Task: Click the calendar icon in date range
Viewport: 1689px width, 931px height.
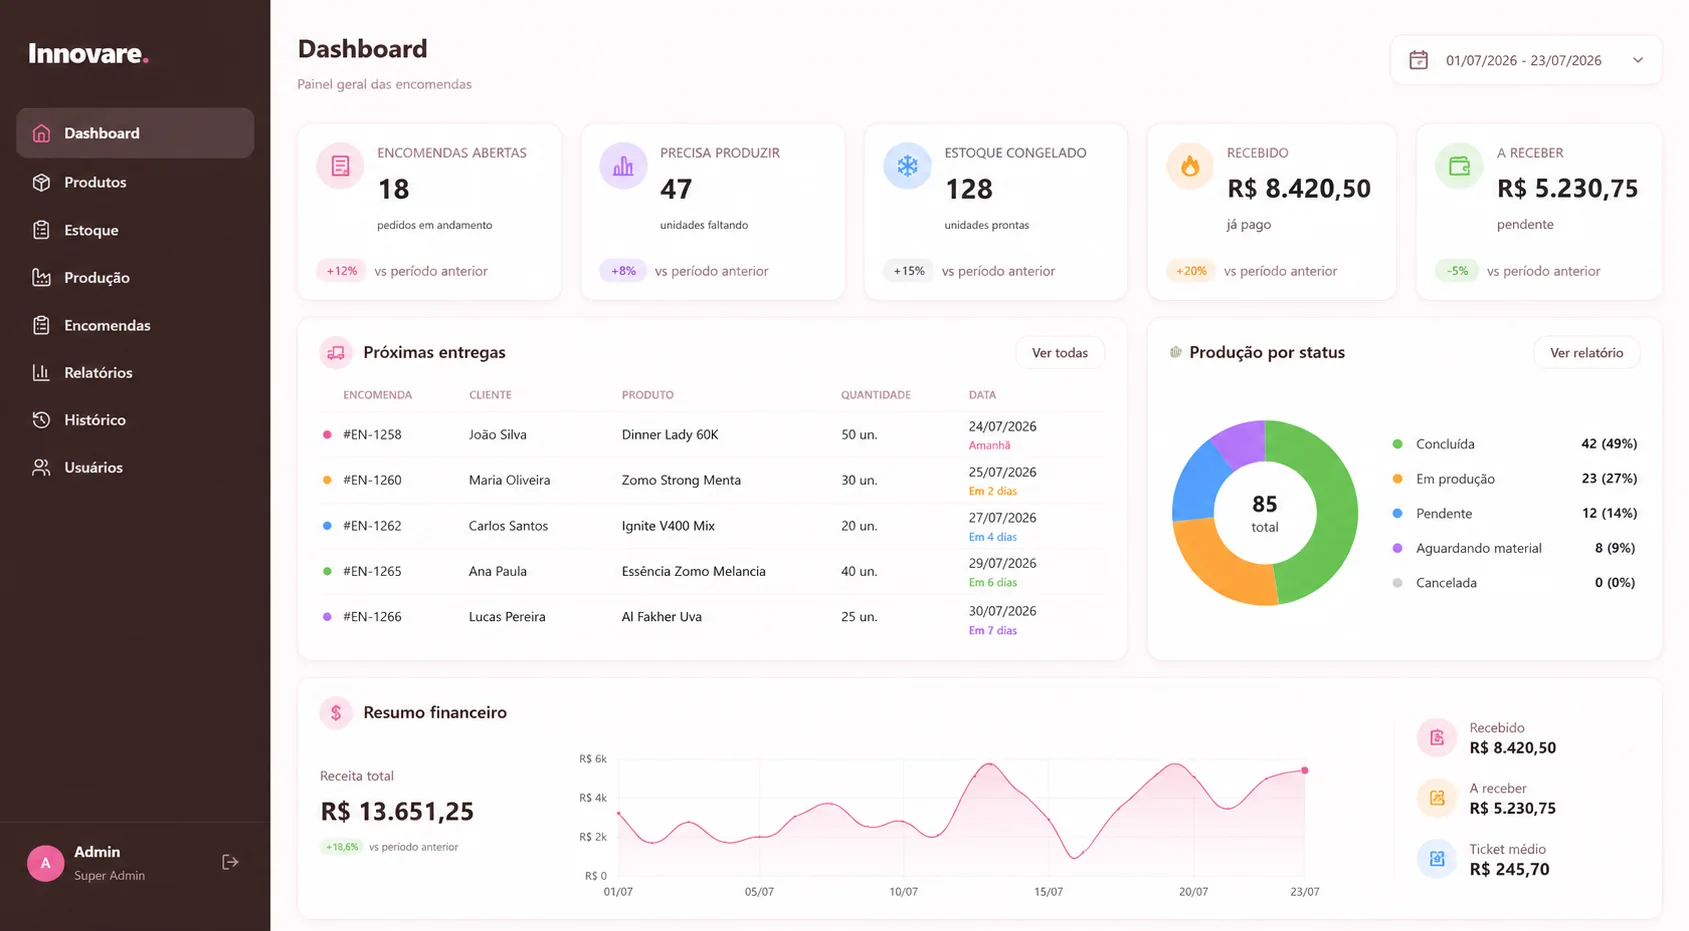Action: [1418, 60]
